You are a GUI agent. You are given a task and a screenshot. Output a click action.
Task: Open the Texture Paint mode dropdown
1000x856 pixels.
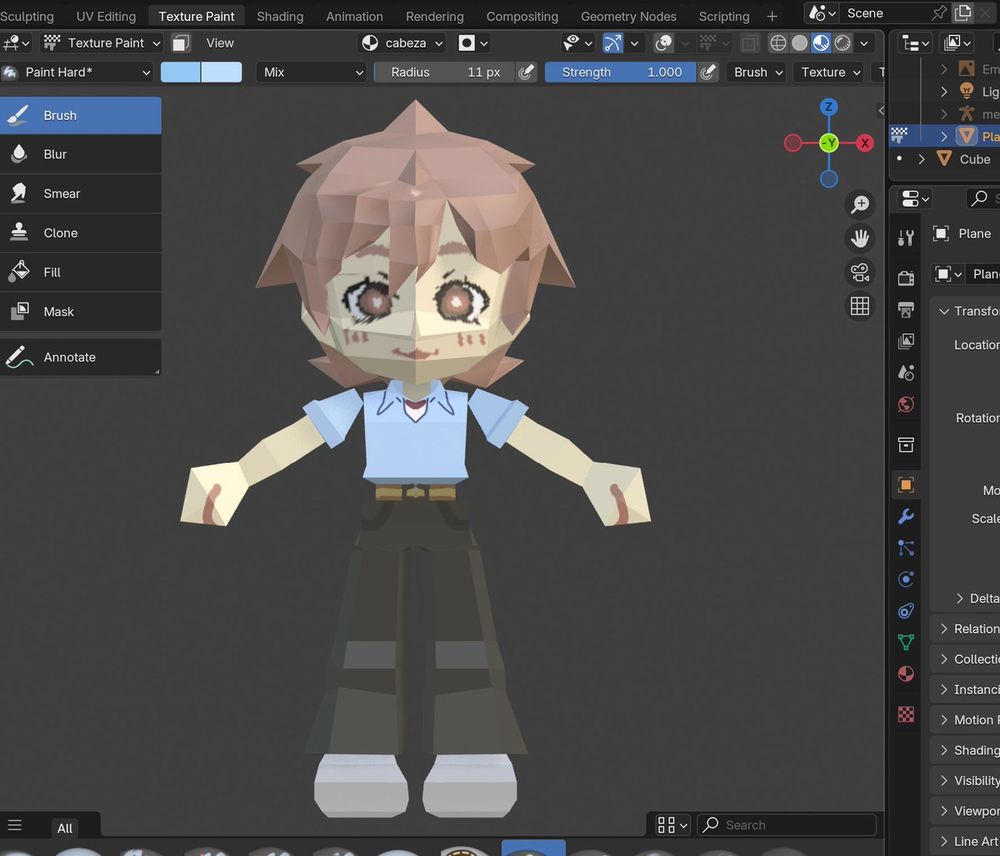(102, 43)
